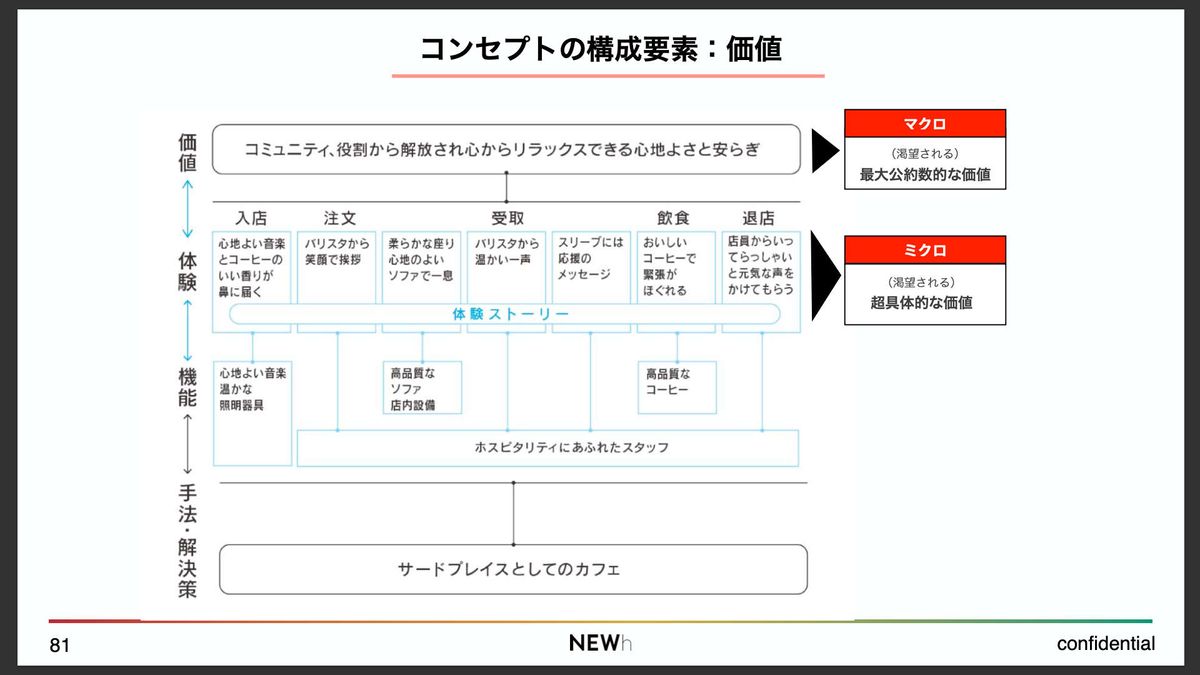Click the slide number 81
This screenshot has width=1200, height=675.
pos(60,647)
